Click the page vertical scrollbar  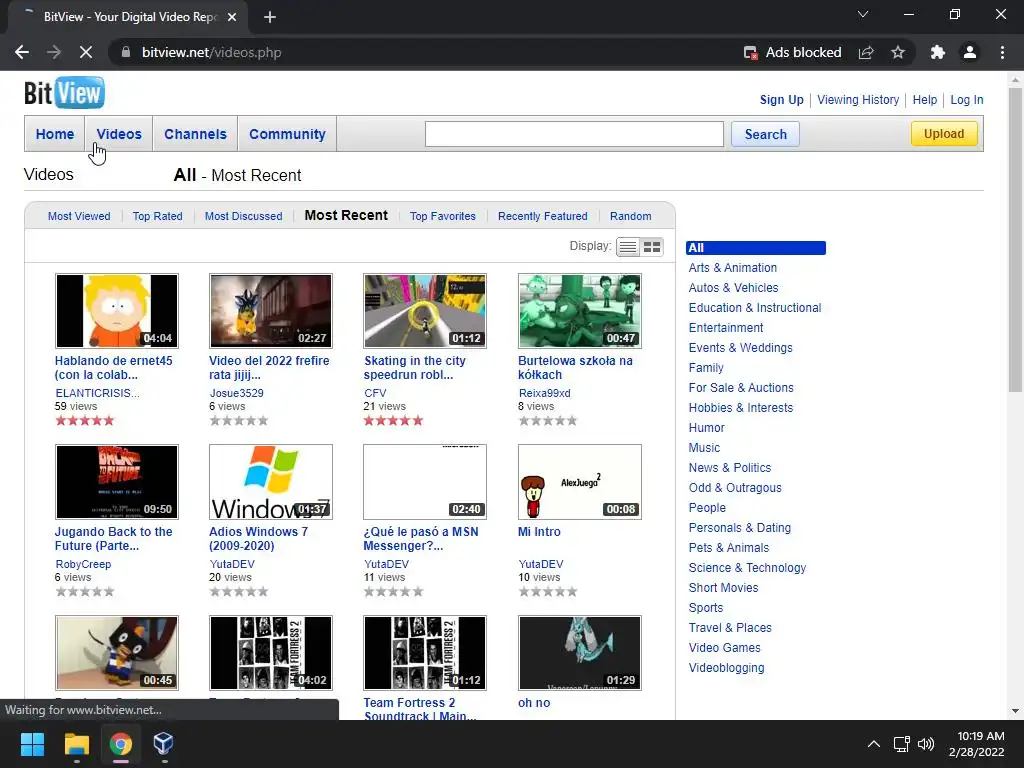click(x=1015, y=240)
